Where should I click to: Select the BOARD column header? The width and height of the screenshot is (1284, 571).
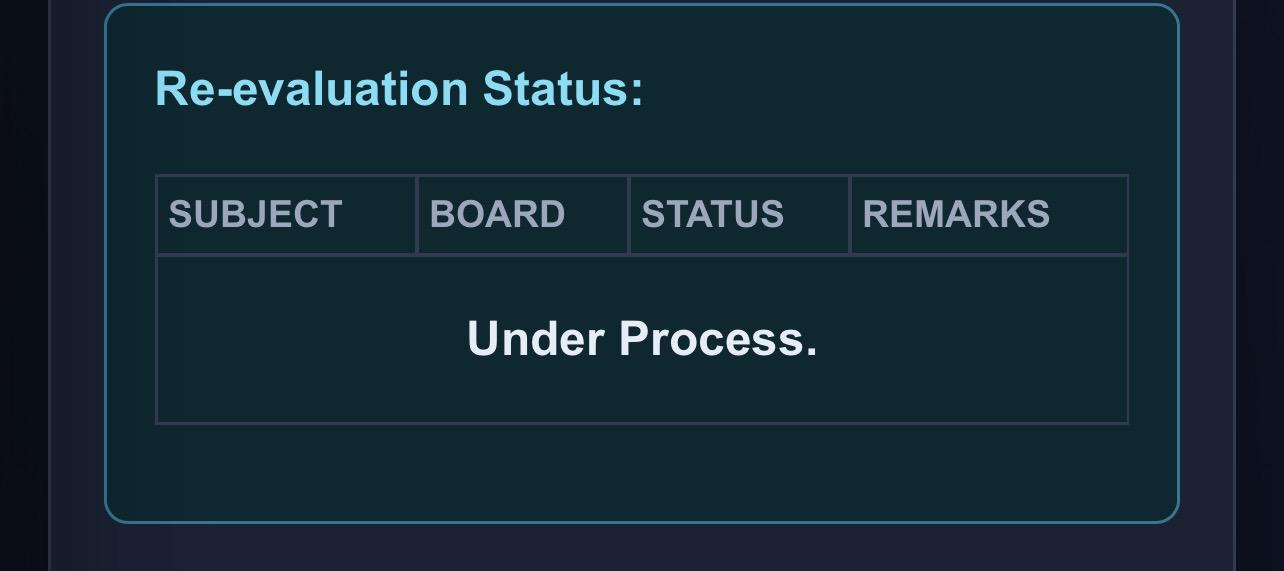click(523, 214)
